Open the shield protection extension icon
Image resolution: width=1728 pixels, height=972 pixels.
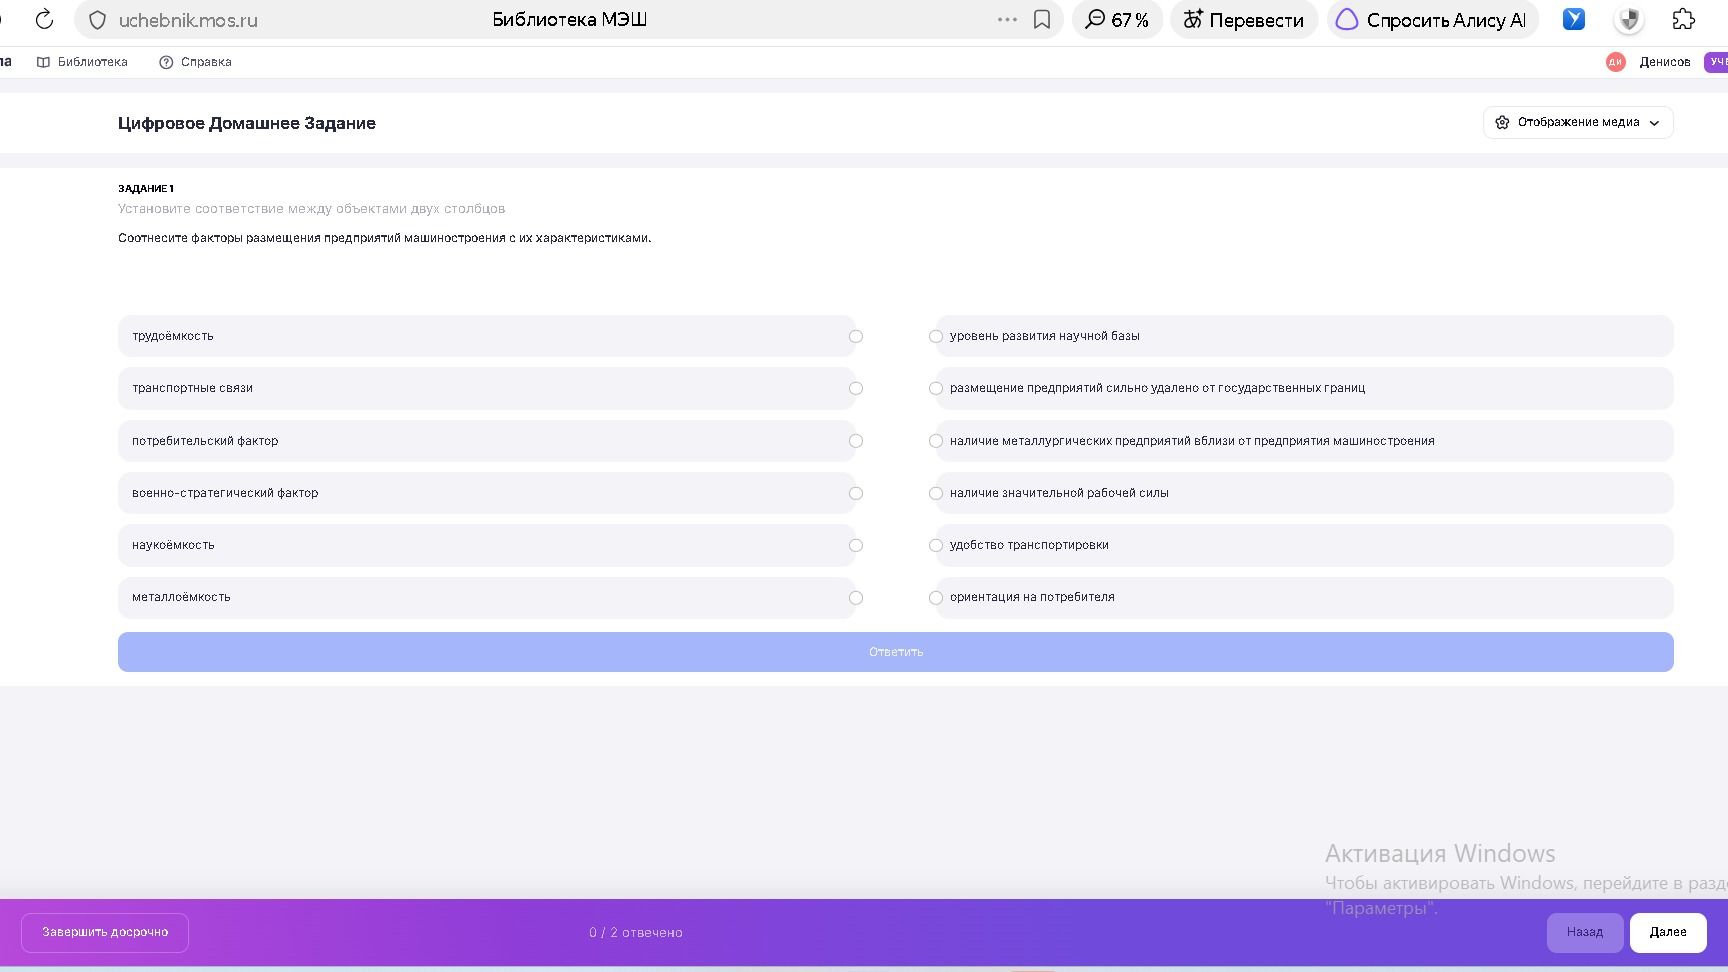coord(1629,19)
